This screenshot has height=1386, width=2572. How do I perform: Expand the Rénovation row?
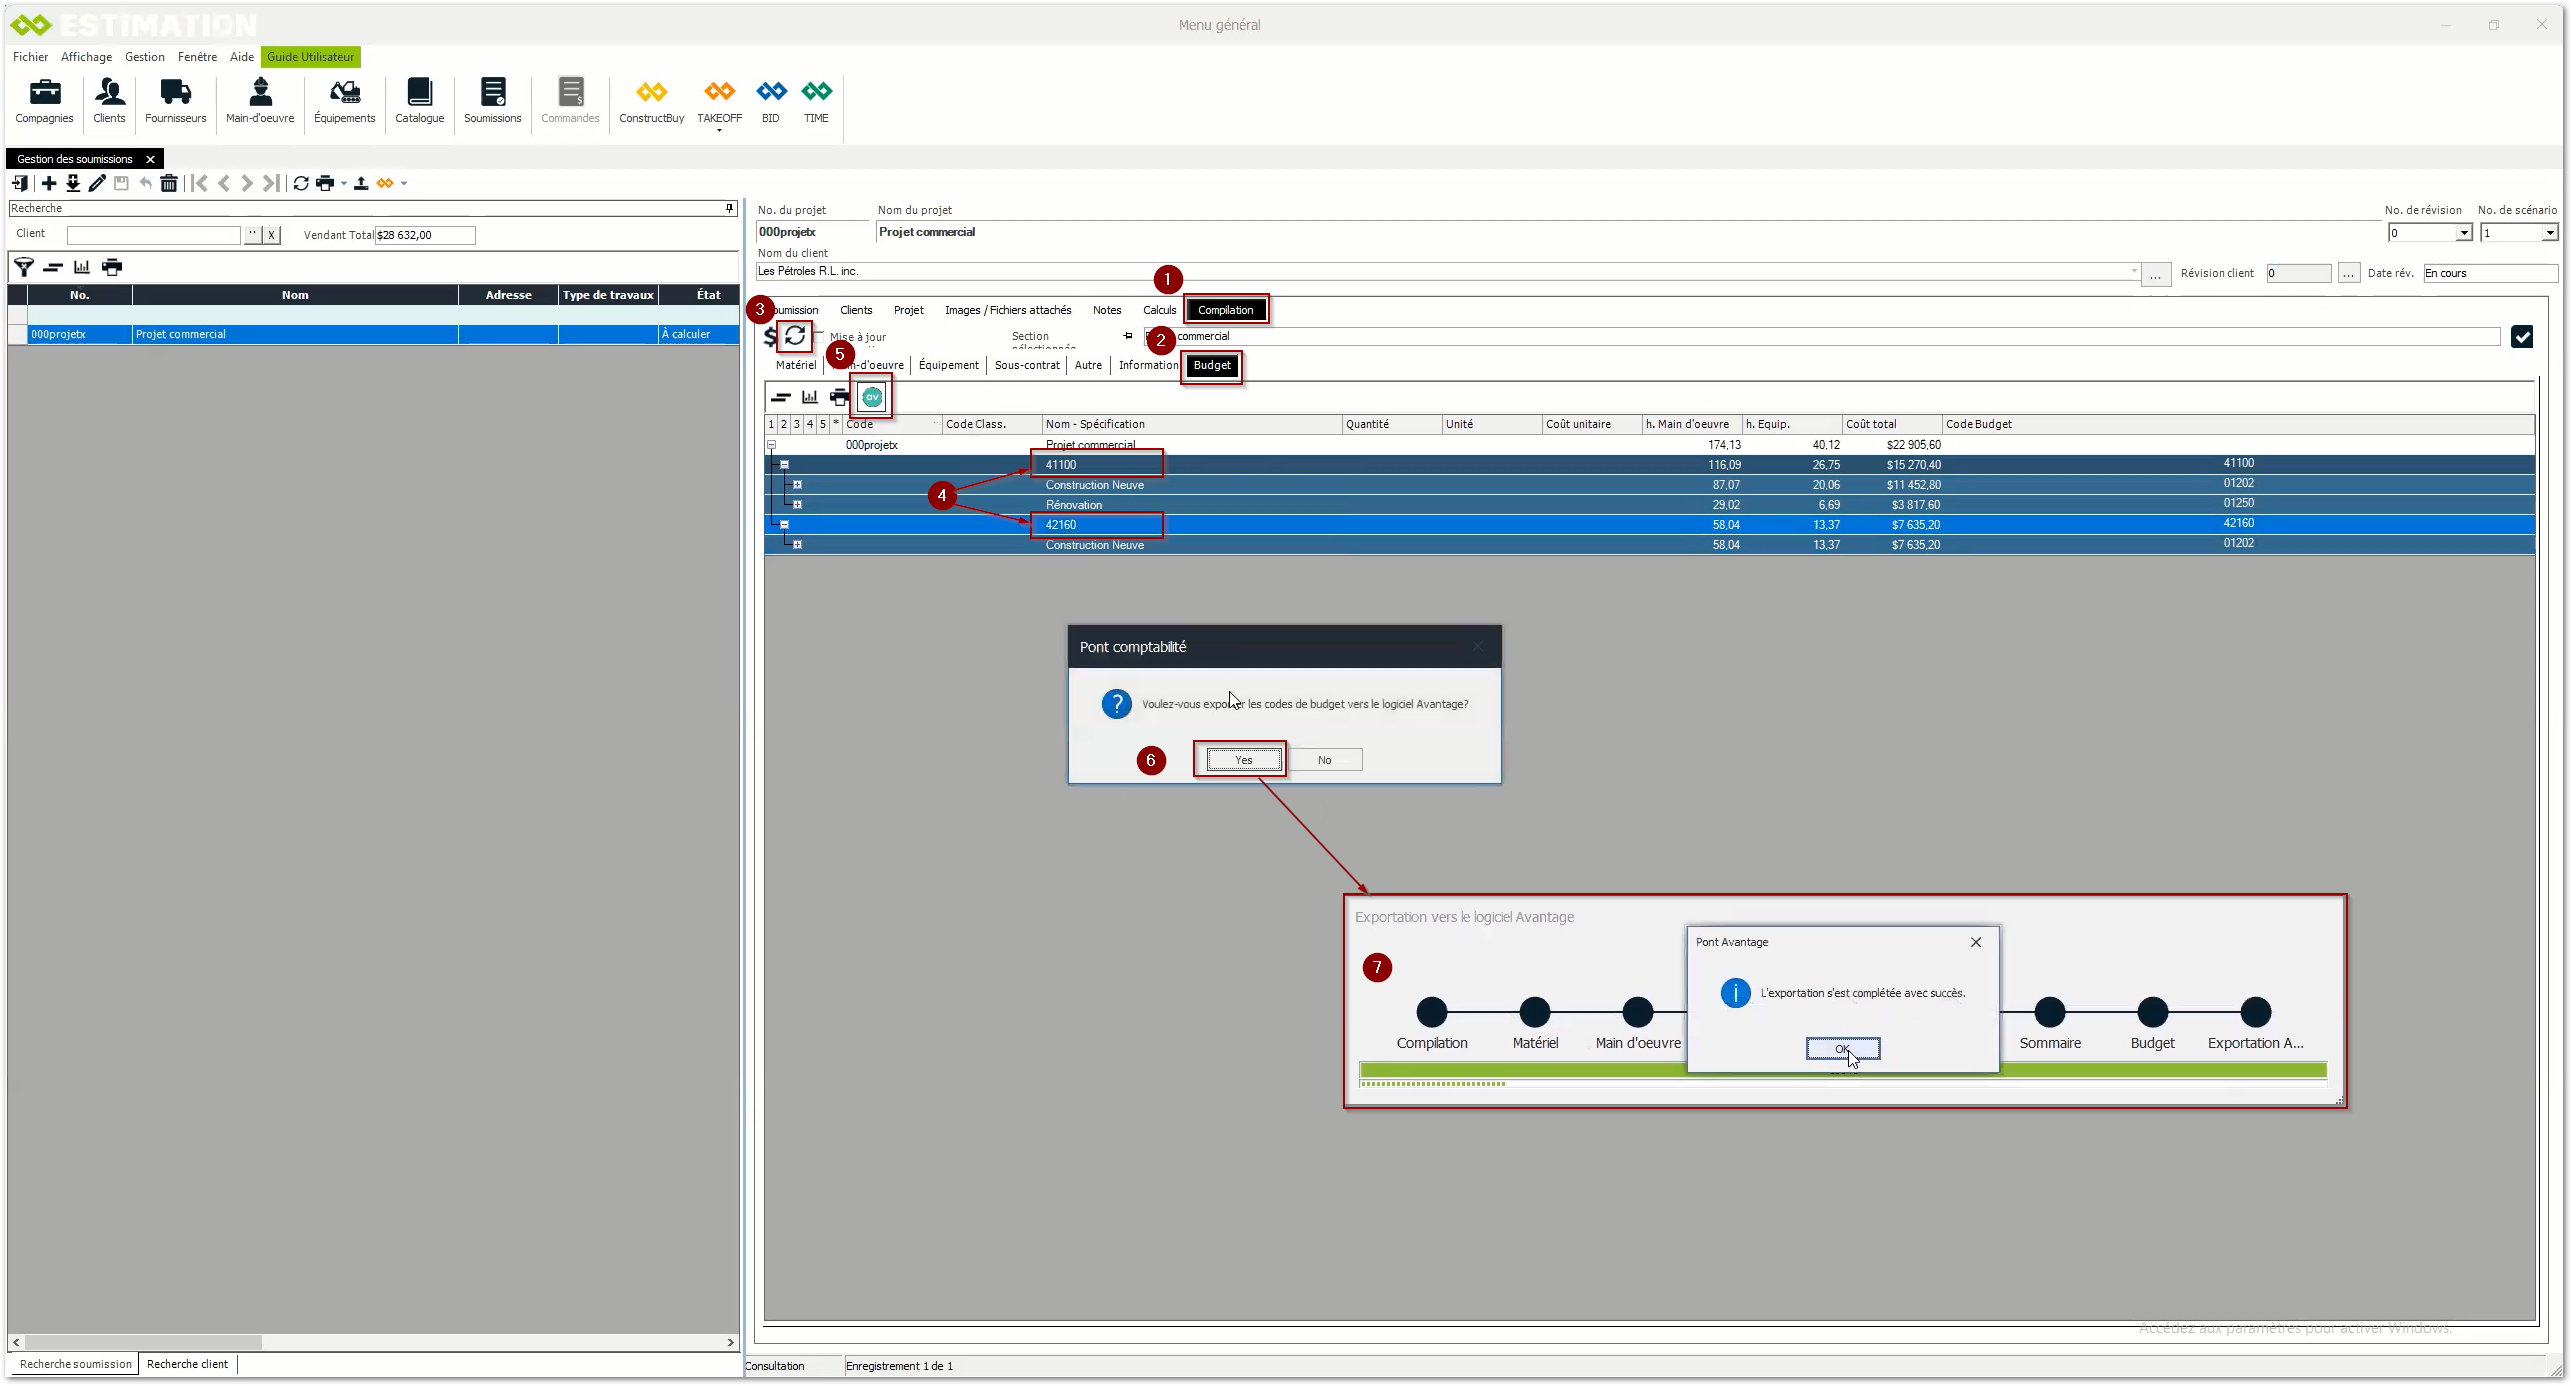coord(797,505)
